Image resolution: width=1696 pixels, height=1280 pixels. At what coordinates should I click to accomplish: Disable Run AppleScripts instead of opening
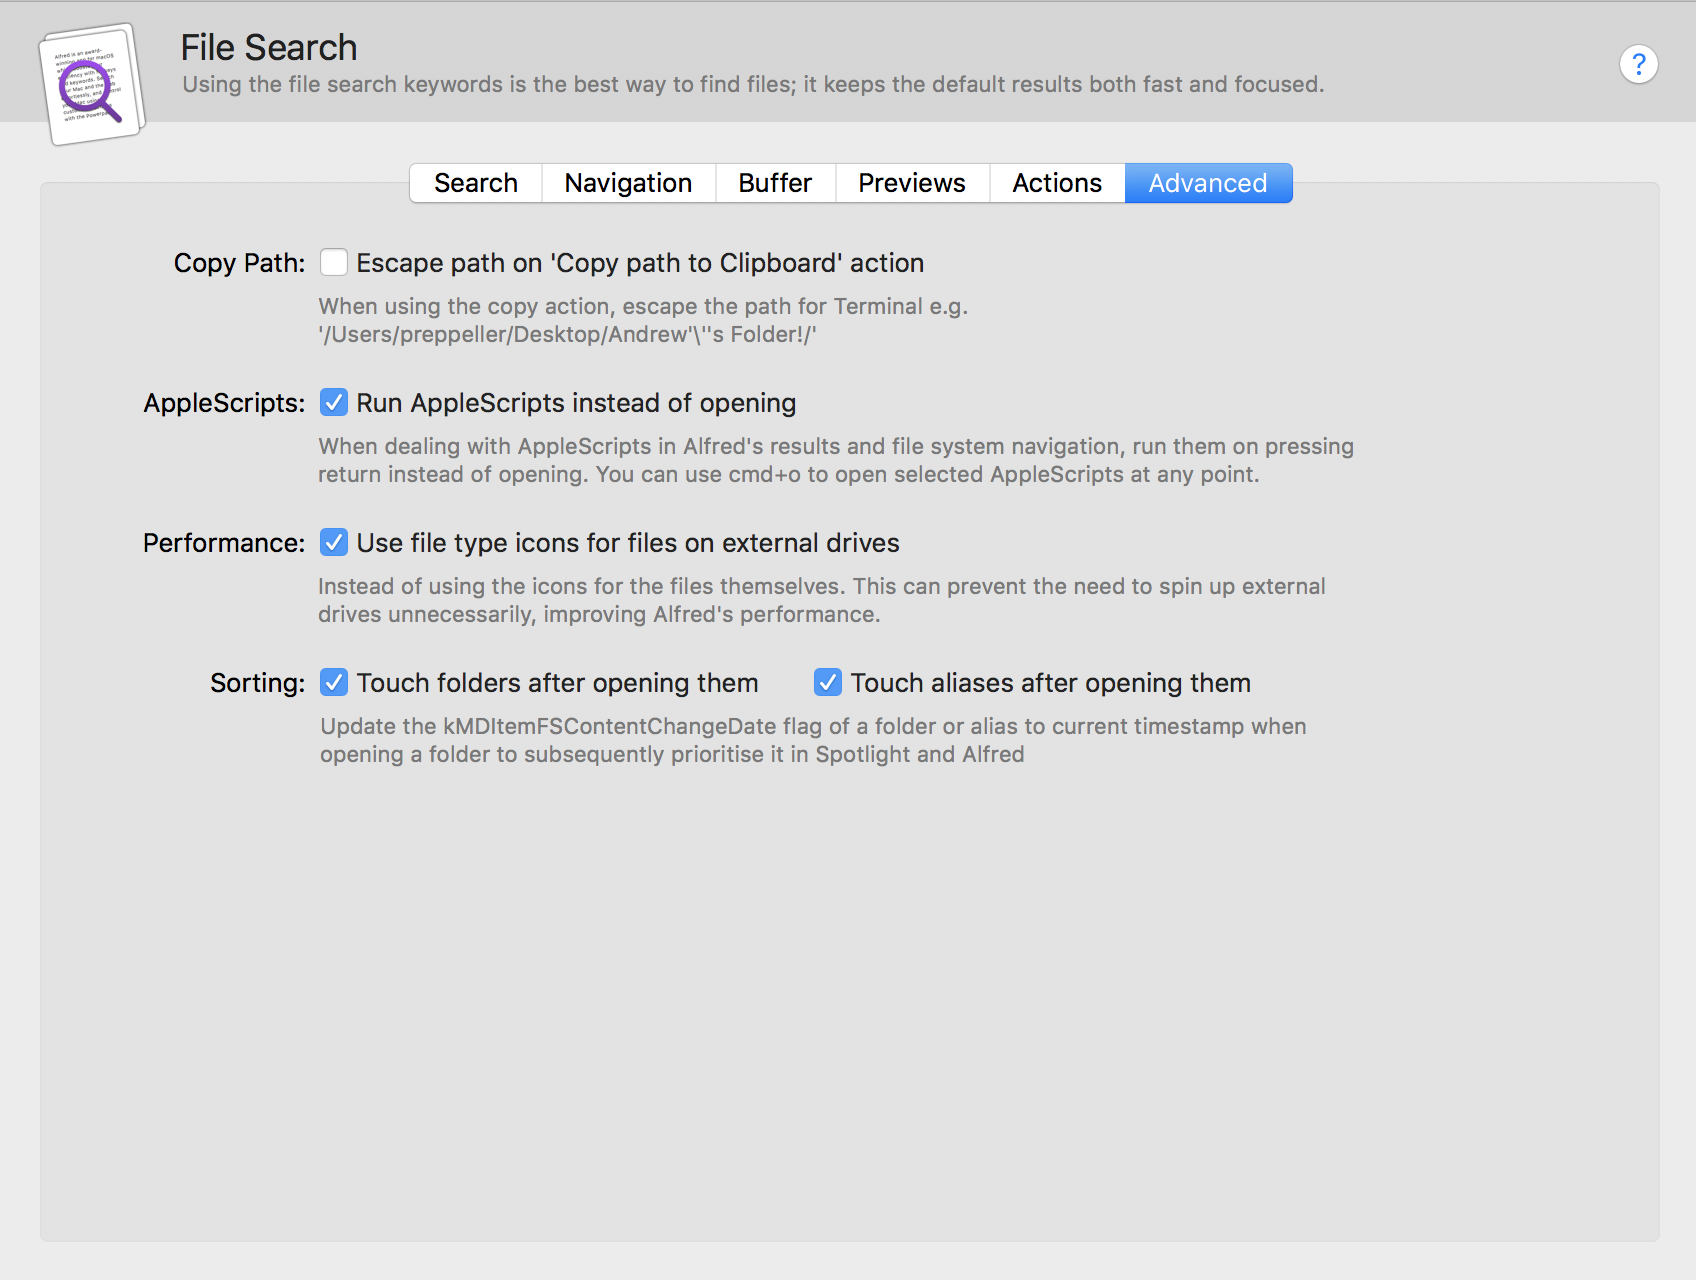click(x=334, y=402)
